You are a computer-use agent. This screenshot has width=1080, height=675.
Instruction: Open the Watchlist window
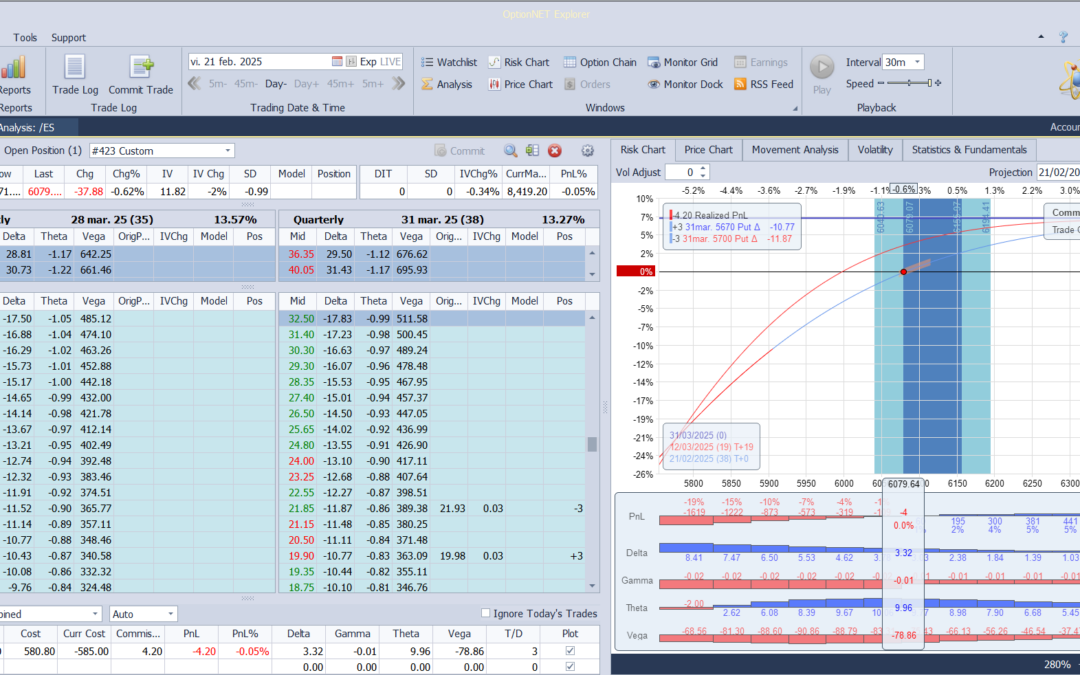coord(448,62)
